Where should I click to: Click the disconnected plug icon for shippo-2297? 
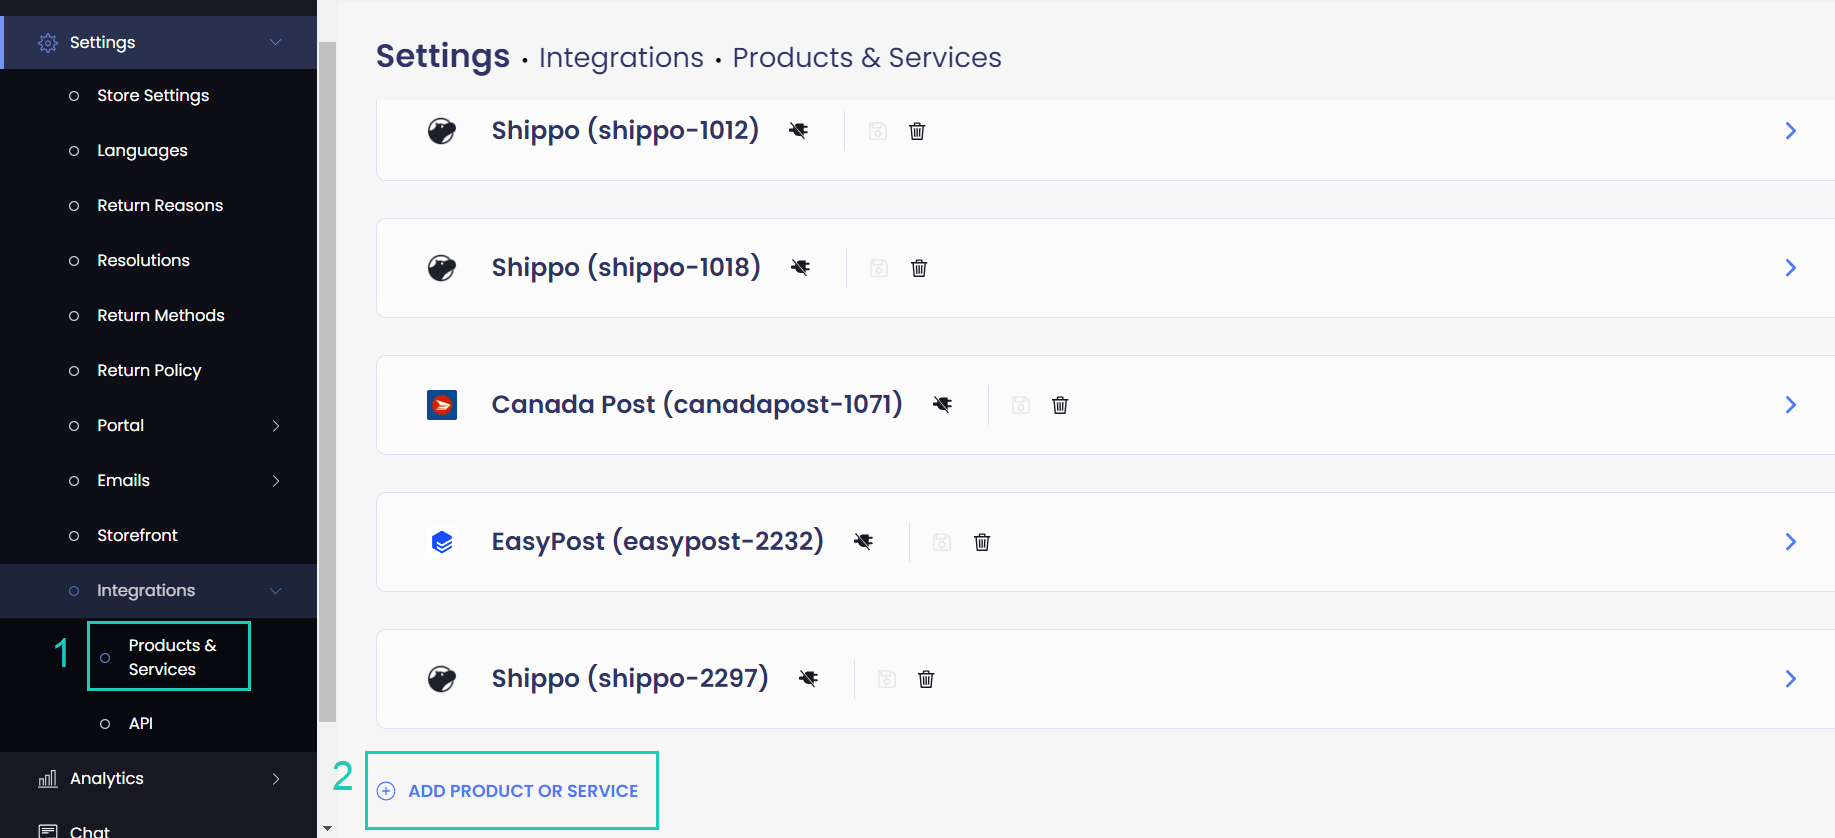tap(809, 678)
